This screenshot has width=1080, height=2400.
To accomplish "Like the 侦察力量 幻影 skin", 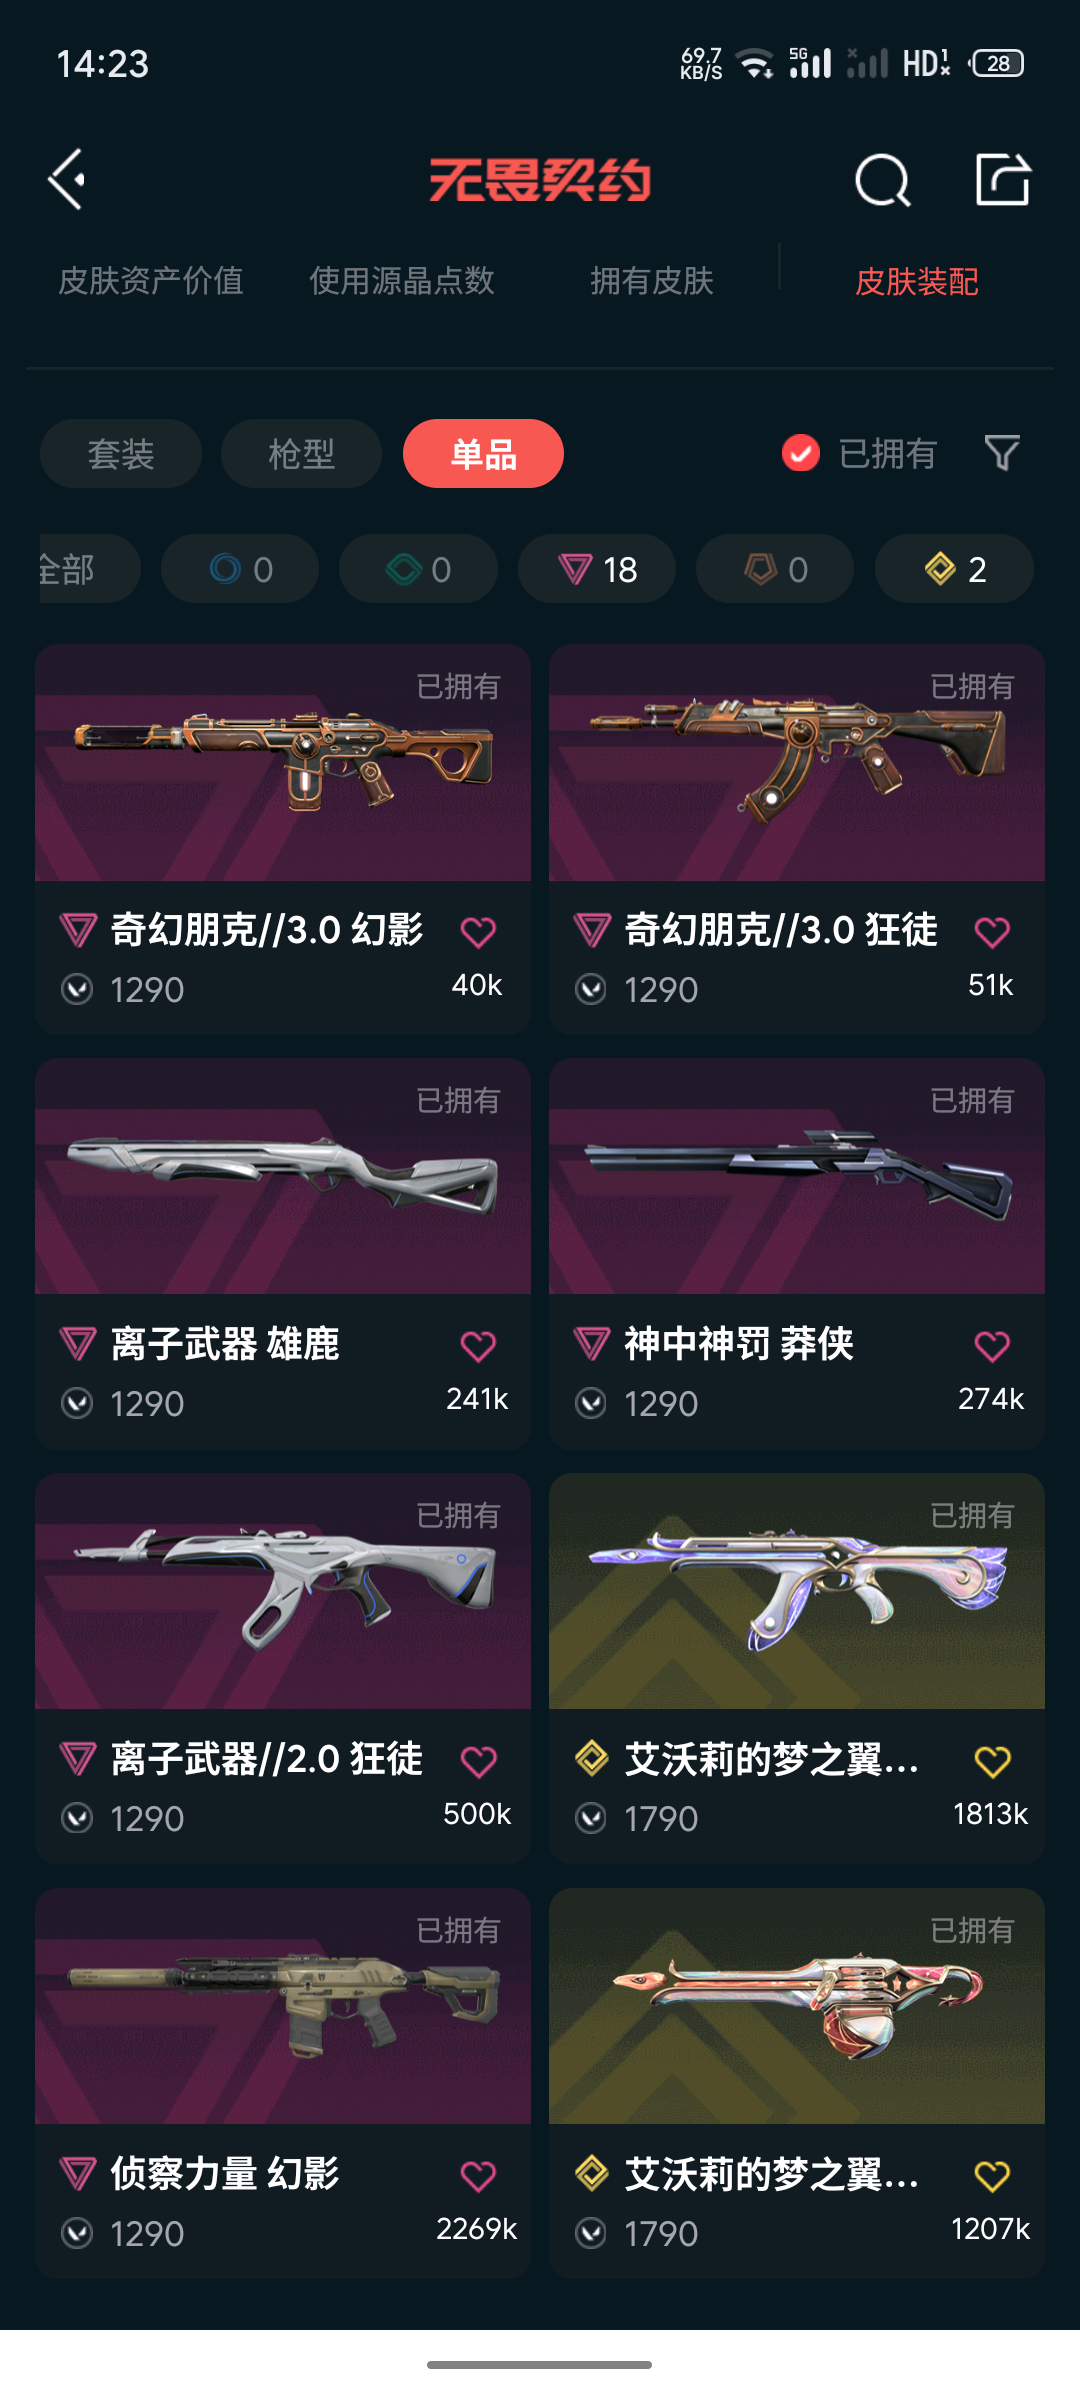I will [478, 2176].
